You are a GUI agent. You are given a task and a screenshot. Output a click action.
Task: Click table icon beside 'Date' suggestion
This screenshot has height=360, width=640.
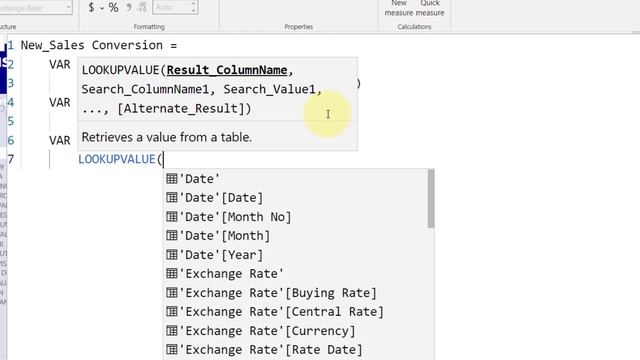tap(172, 178)
